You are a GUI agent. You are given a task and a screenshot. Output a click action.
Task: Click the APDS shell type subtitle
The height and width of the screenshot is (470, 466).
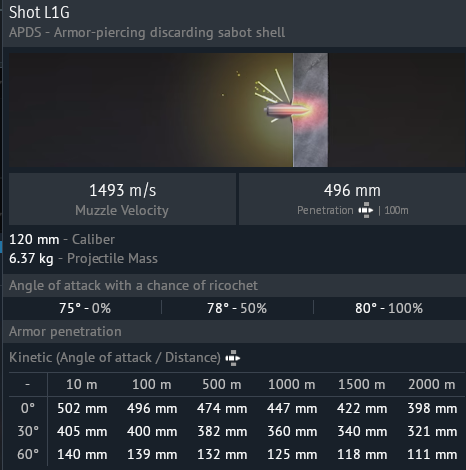(147, 33)
